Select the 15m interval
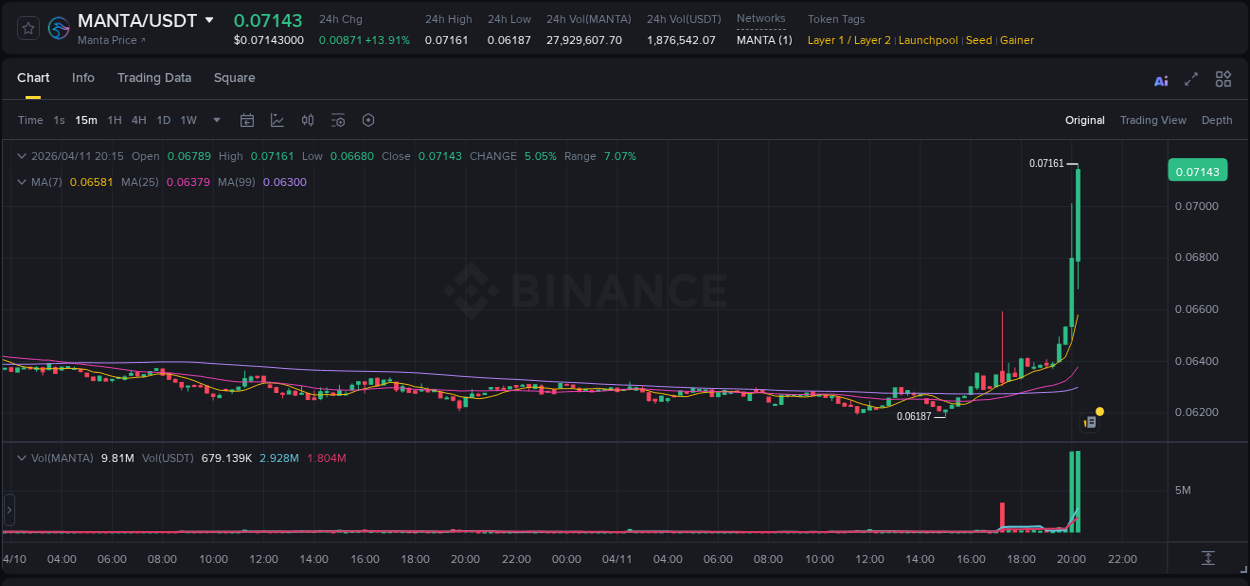 click(x=86, y=120)
